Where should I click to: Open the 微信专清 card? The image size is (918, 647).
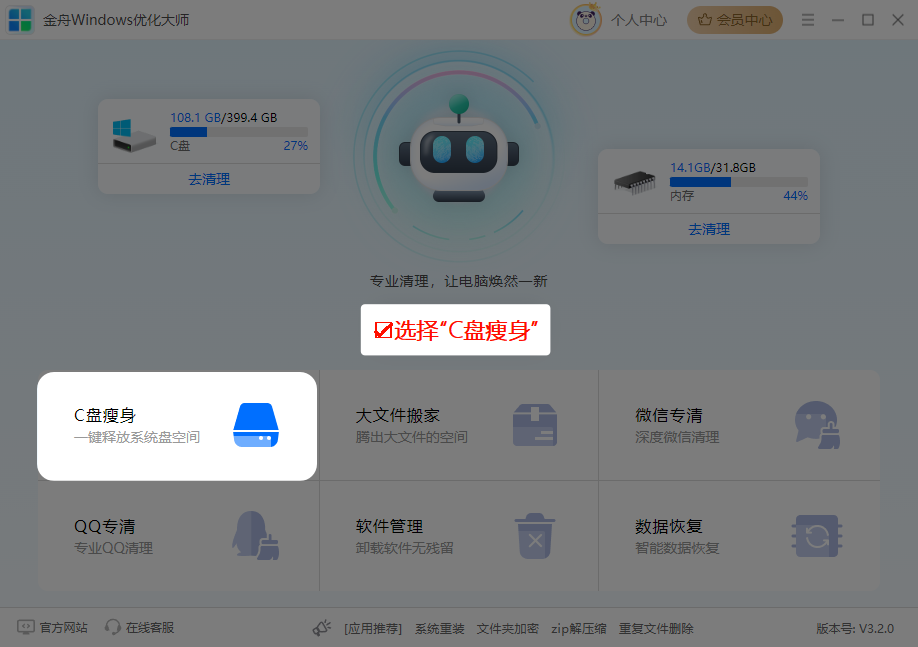point(739,426)
